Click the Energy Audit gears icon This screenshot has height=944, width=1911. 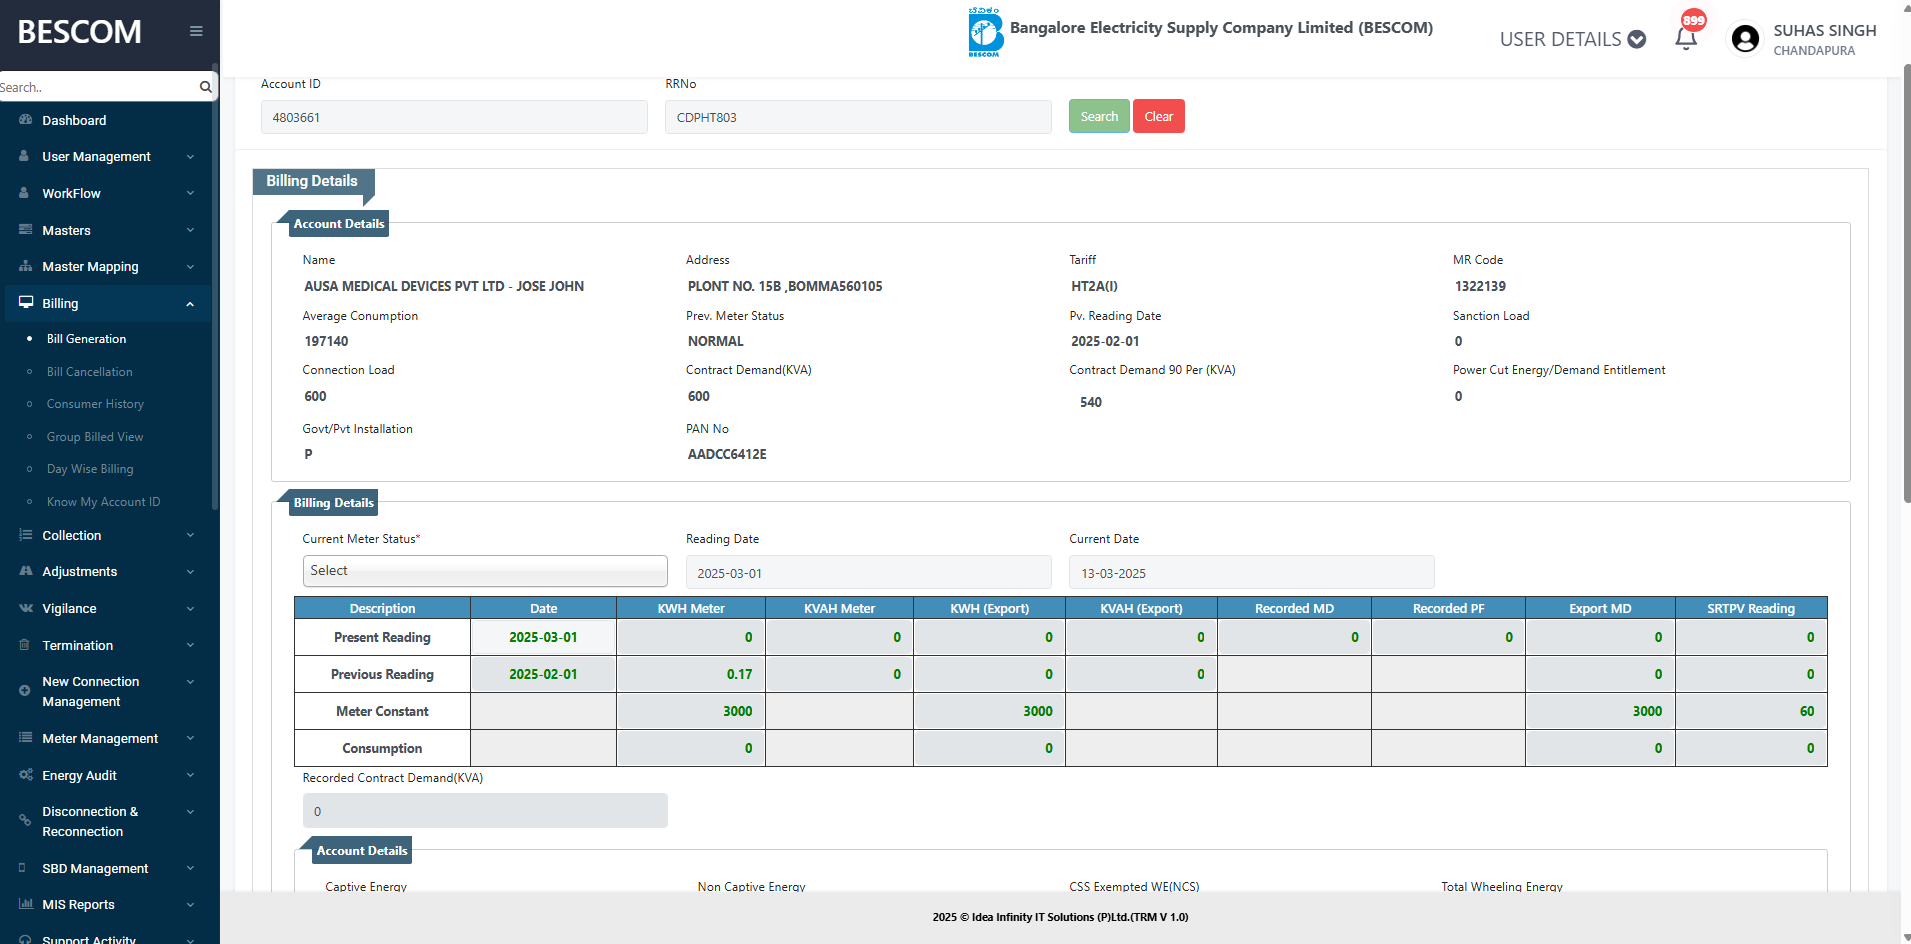coord(25,775)
